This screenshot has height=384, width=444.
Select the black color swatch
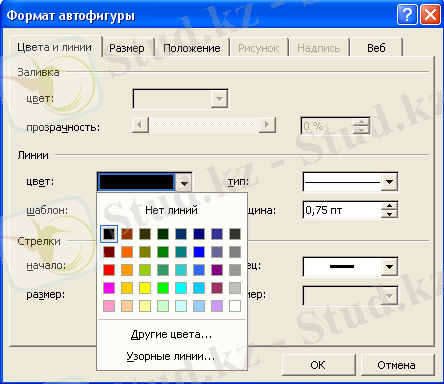109,234
